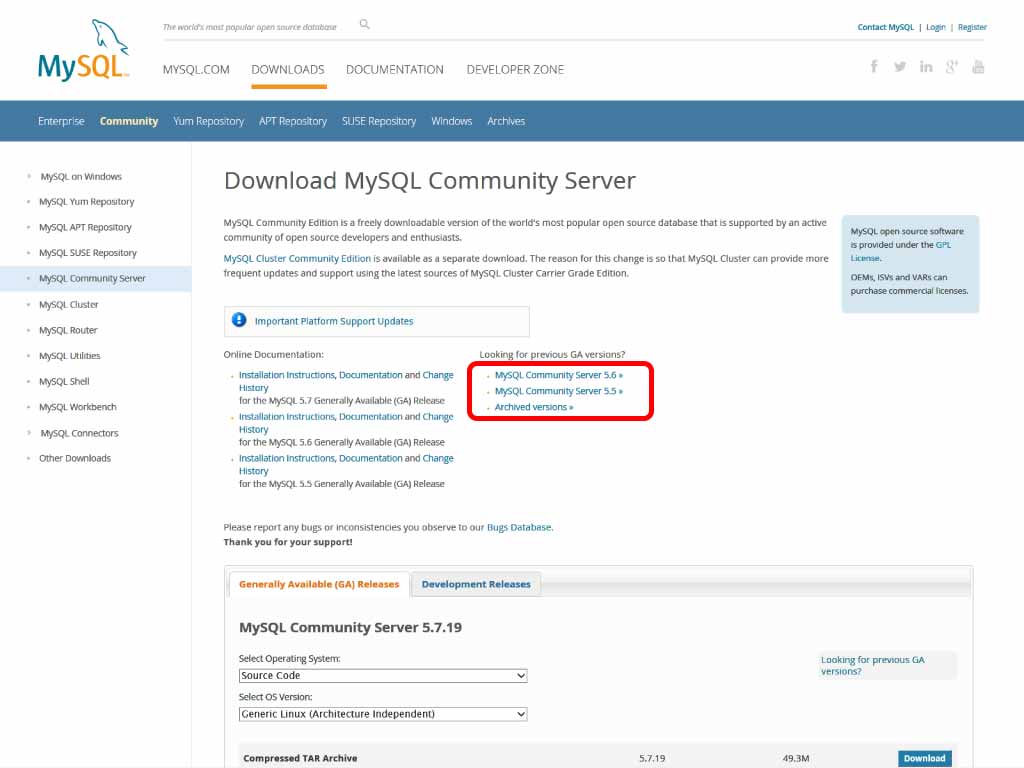Click the 5.7.19 version cell
Image resolution: width=1024 pixels, height=768 pixels.
(652, 758)
